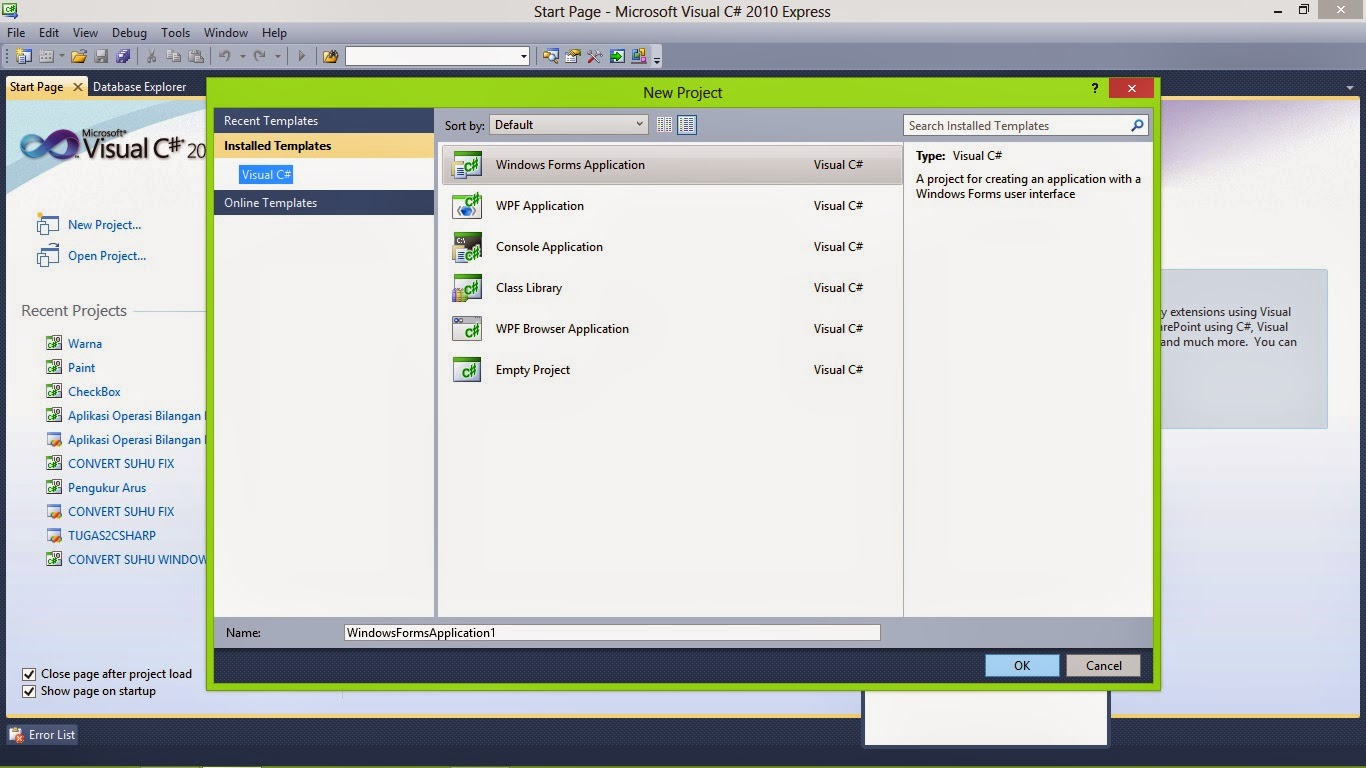Click the help question mark in New Project dialog
This screenshot has height=768, width=1366.
(x=1094, y=88)
